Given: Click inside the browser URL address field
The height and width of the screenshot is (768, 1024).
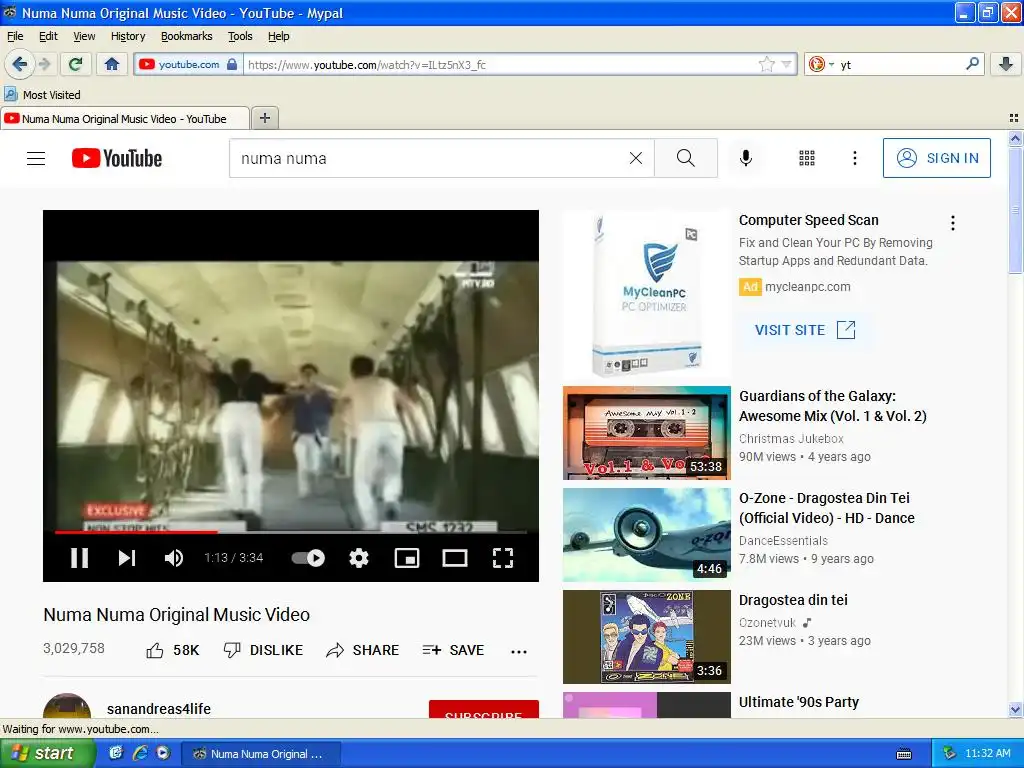Looking at the screenshot, I should click(x=500, y=64).
